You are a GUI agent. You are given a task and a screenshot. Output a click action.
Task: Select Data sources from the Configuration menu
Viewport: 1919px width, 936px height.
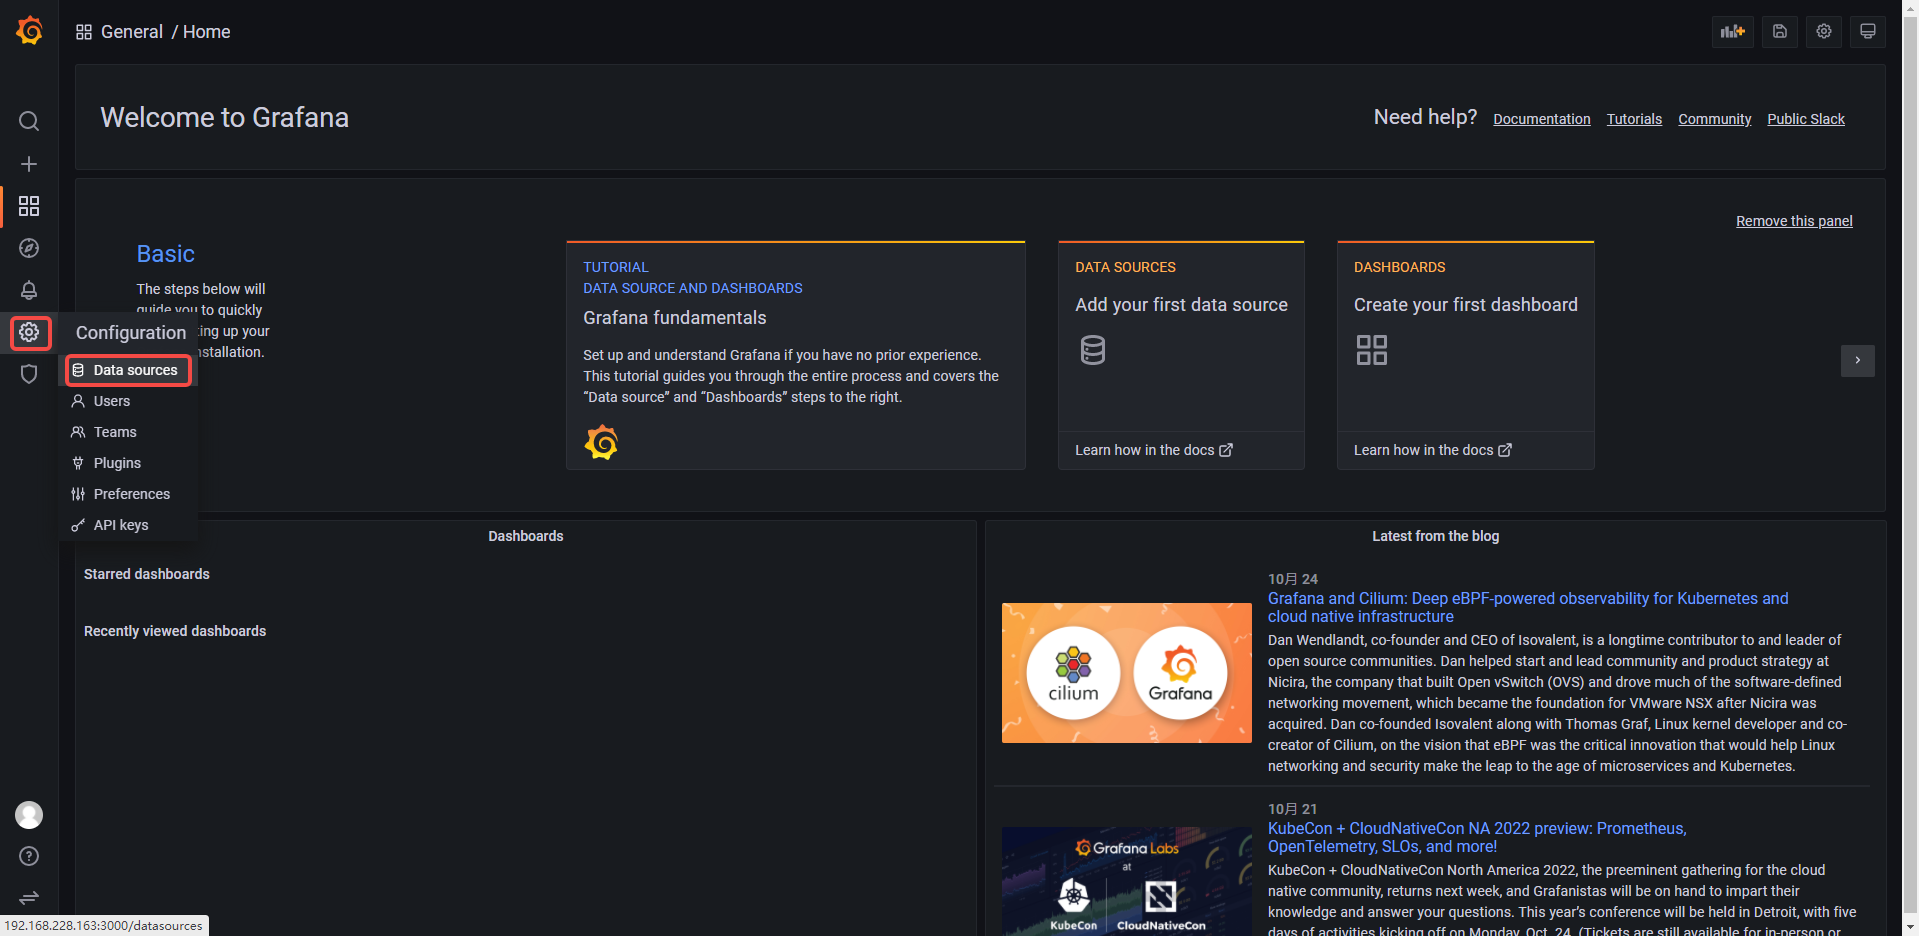[x=128, y=370]
